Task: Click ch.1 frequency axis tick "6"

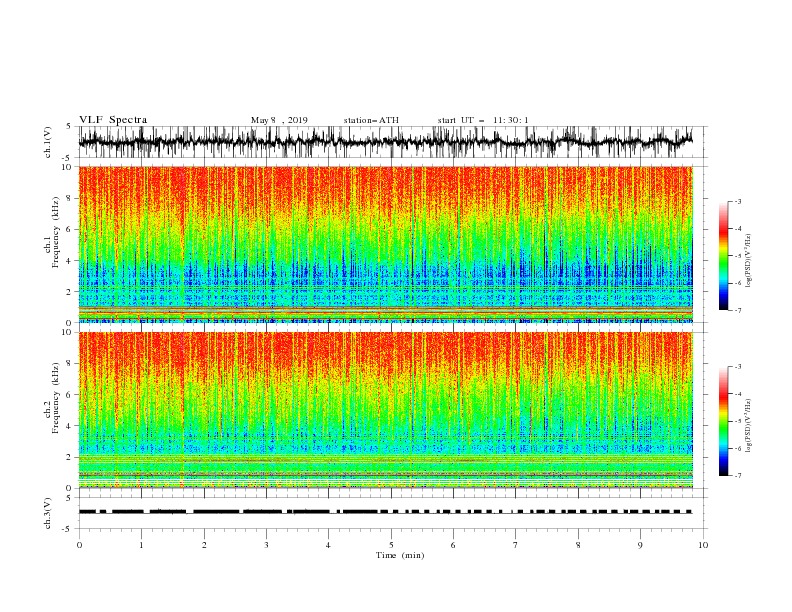Action: click(69, 230)
